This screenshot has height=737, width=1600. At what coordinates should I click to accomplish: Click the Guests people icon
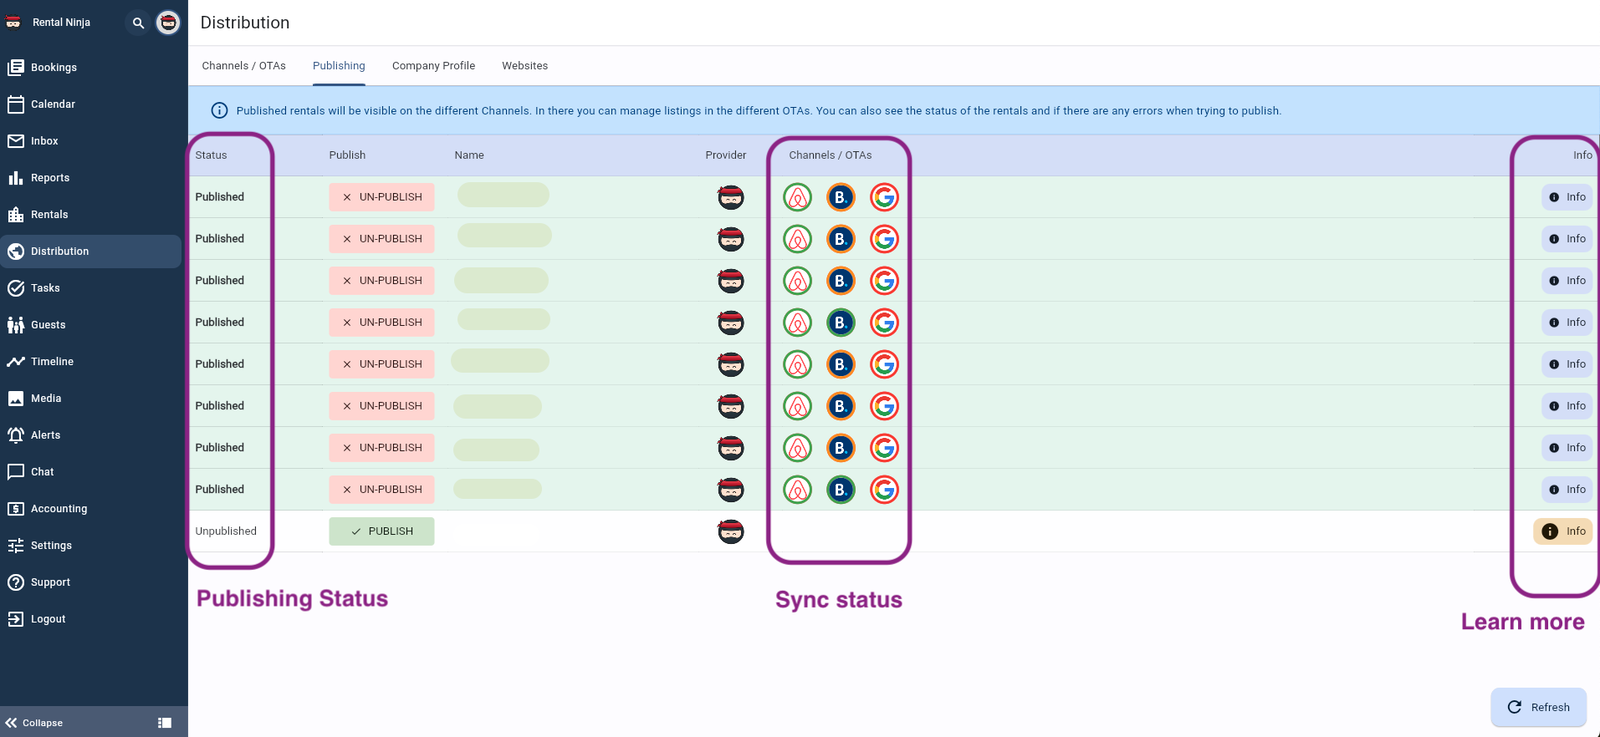tap(16, 325)
